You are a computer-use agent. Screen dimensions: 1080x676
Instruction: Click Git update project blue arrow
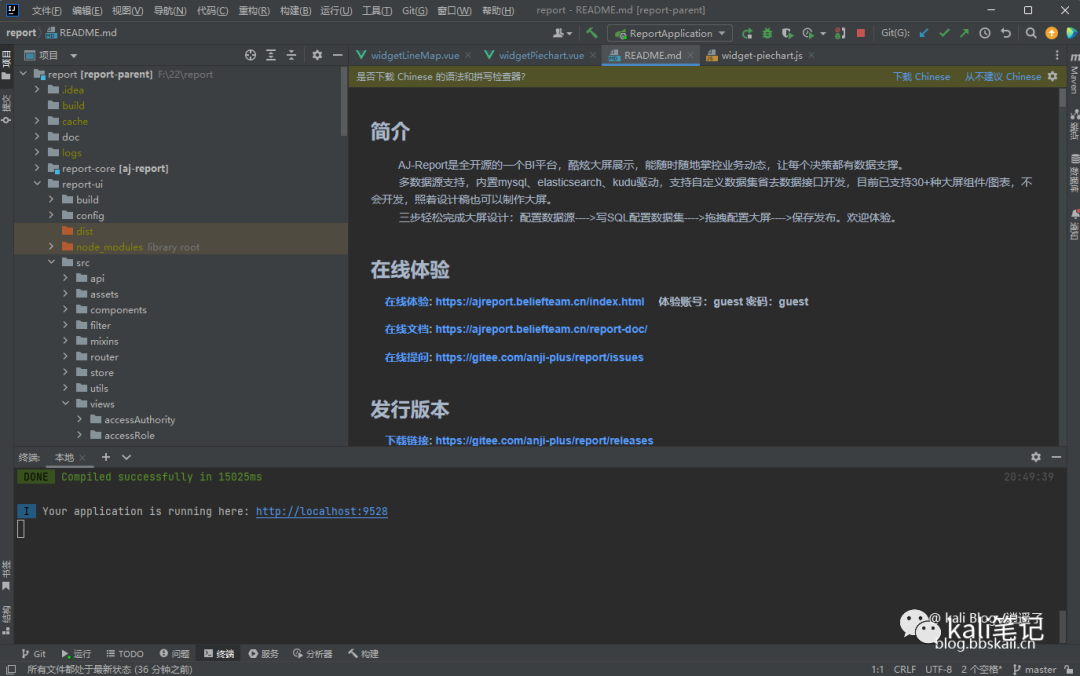[x=924, y=33]
